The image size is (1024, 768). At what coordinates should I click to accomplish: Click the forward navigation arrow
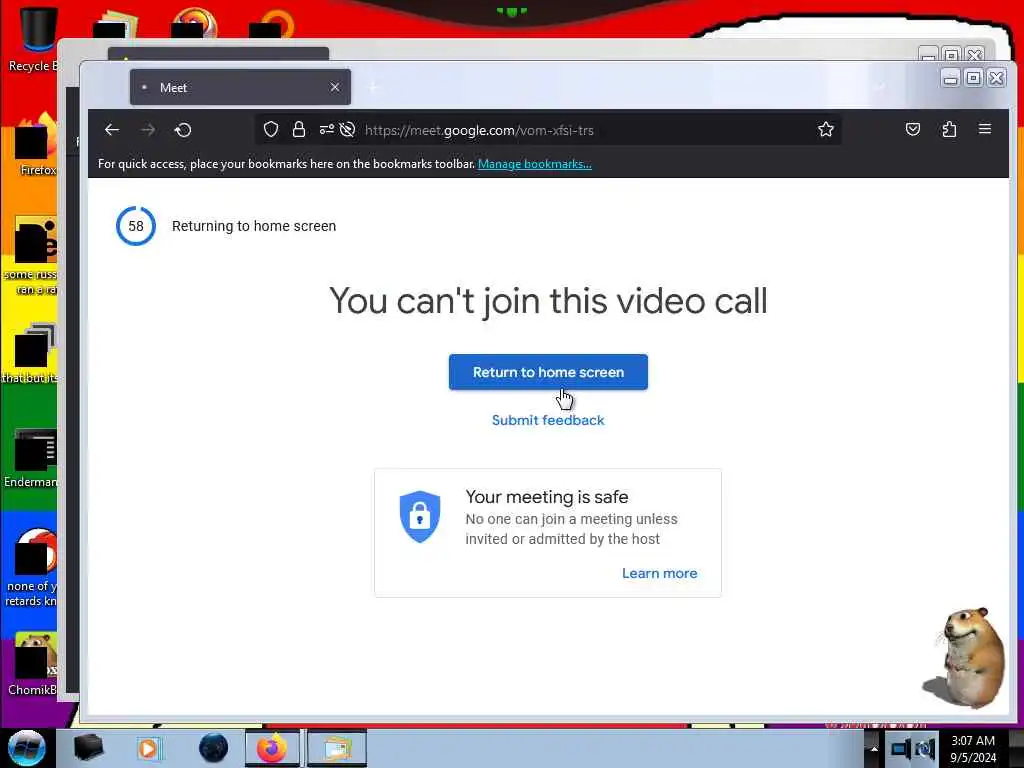148,130
